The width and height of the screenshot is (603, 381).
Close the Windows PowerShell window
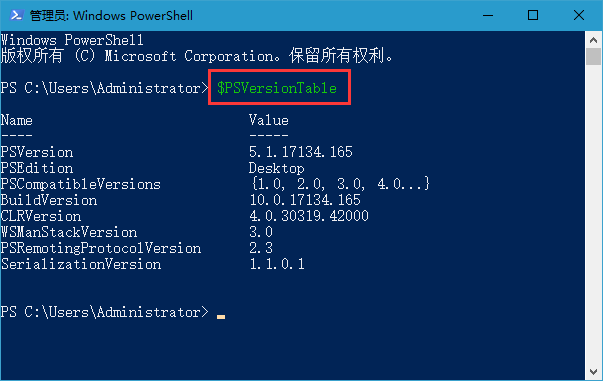pyautogui.click(x=579, y=15)
